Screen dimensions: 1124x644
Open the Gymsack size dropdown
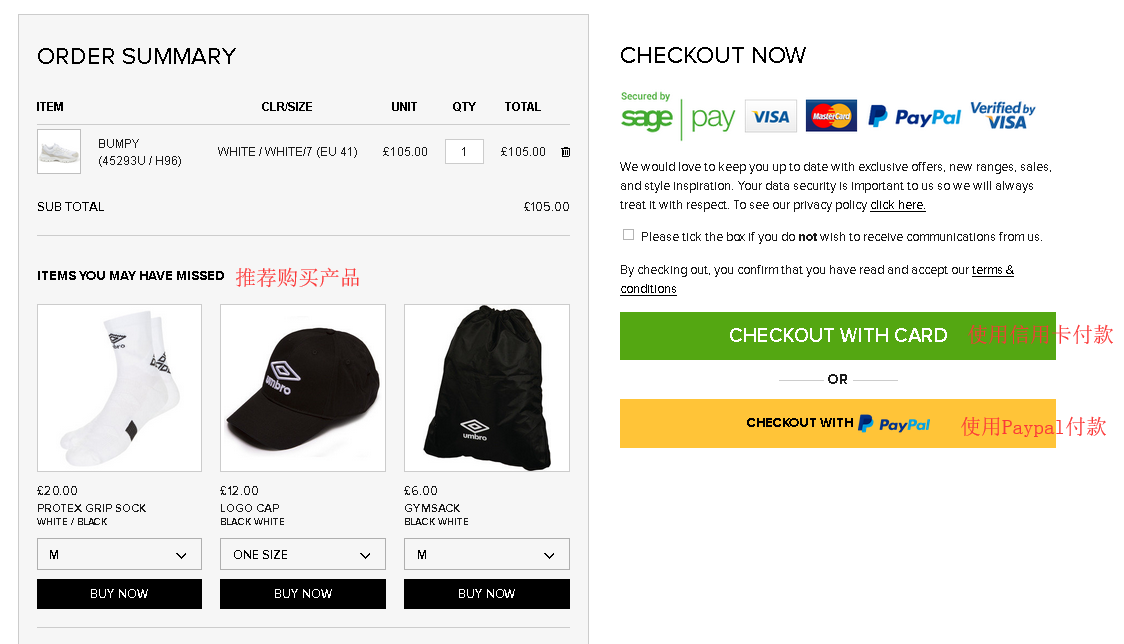pos(487,554)
